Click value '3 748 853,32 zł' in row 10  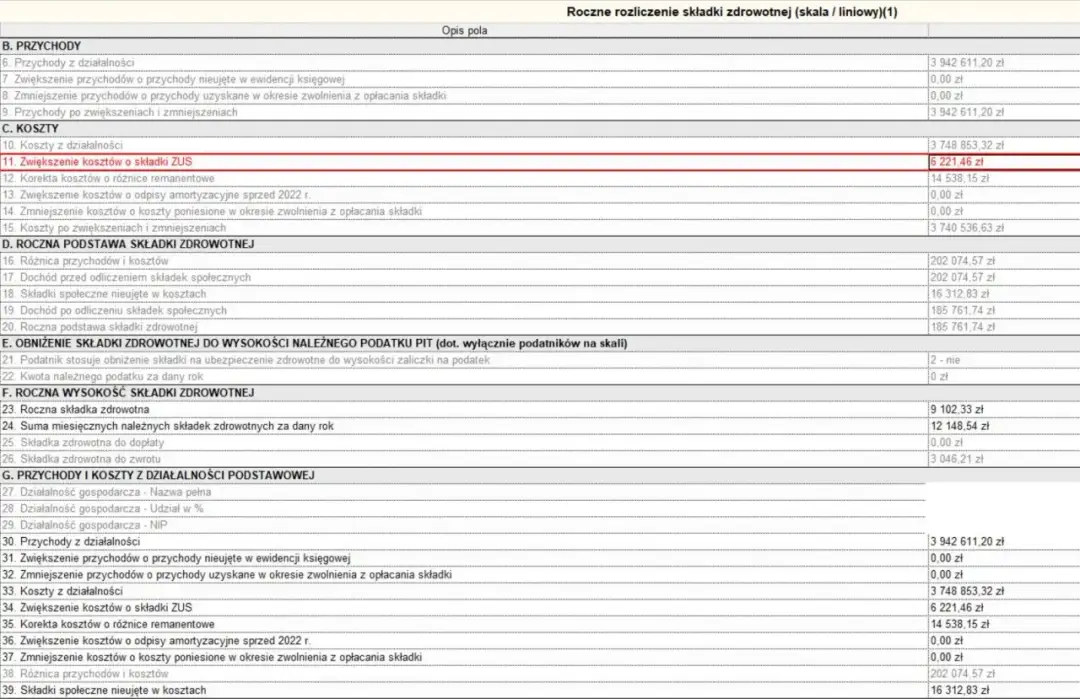(967, 145)
